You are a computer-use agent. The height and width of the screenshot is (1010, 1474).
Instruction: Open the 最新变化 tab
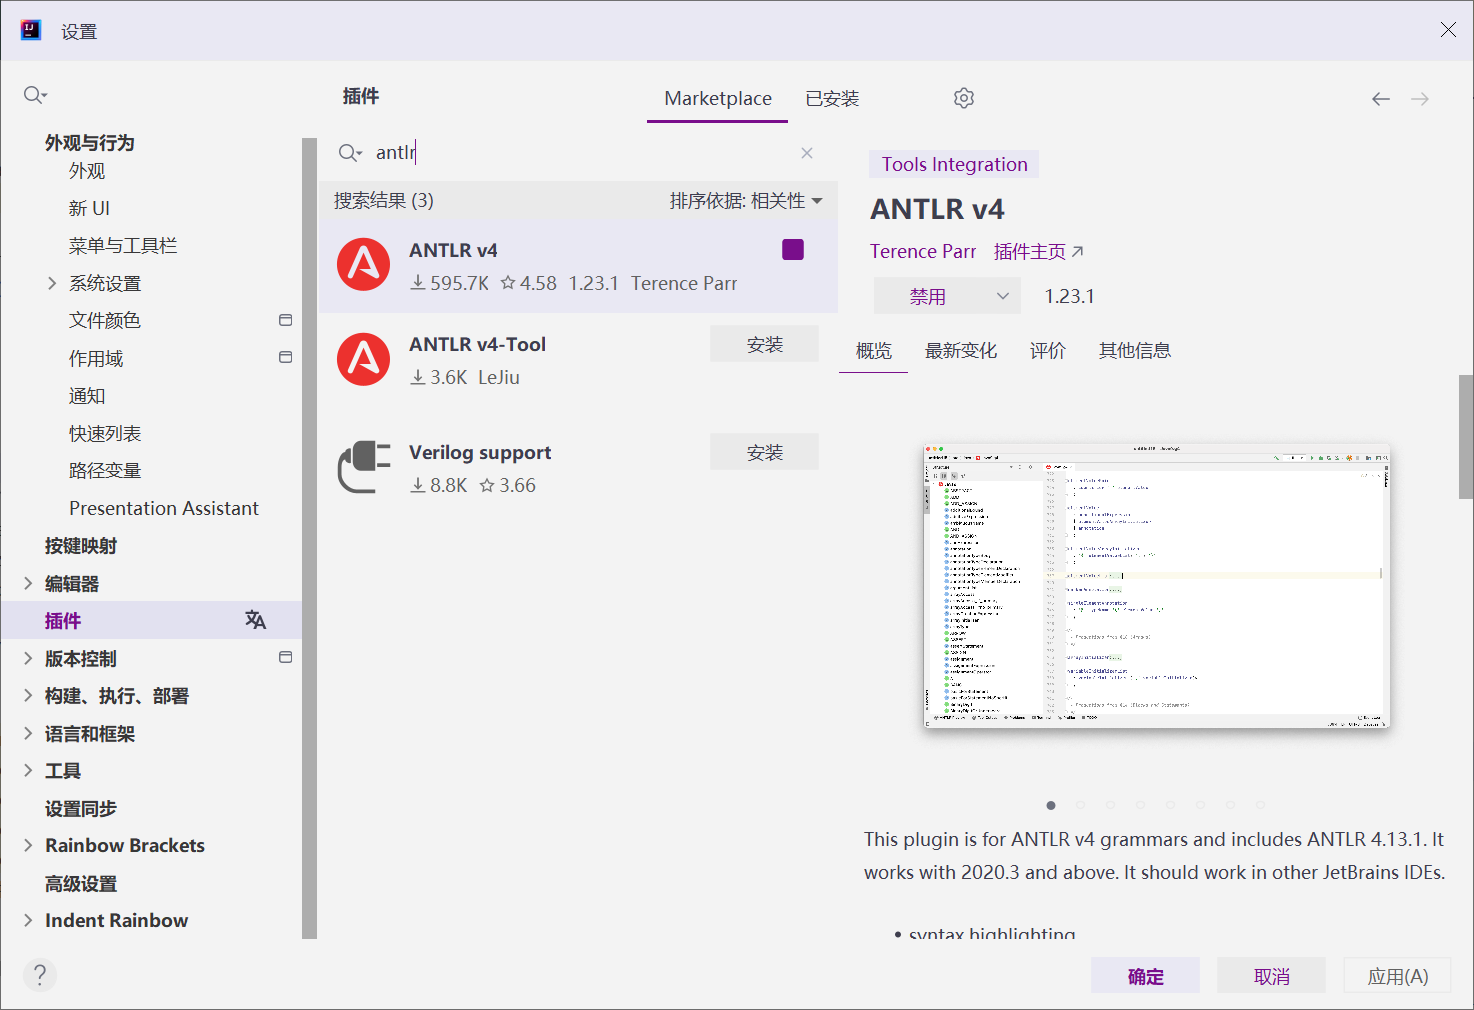tap(961, 351)
